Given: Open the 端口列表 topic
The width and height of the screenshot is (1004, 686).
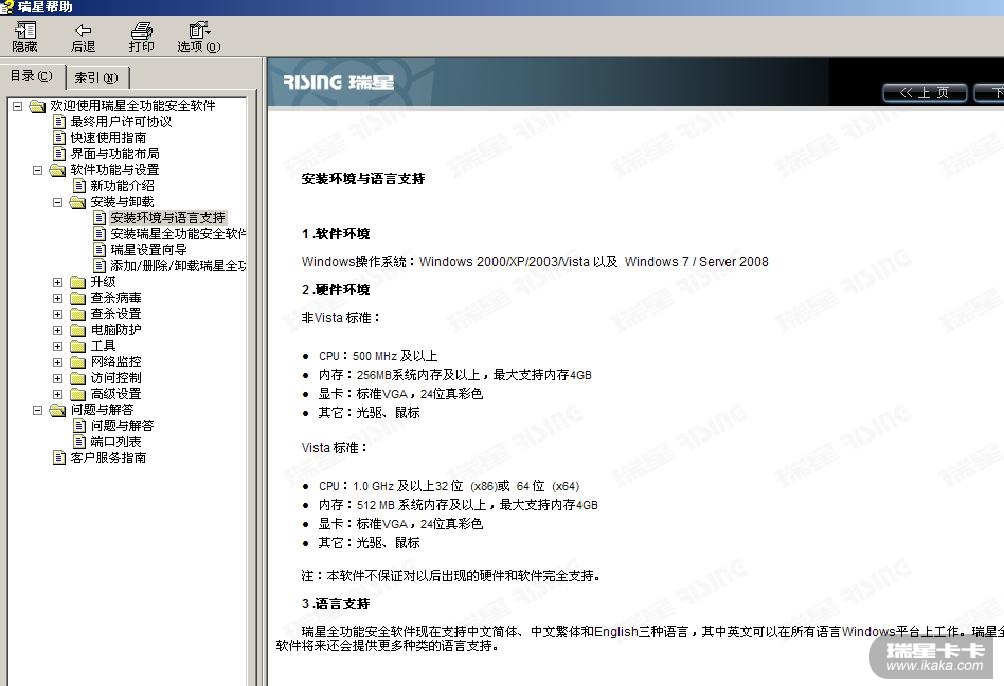Looking at the screenshot, I should pyautogui.click(x=115, y=442).
